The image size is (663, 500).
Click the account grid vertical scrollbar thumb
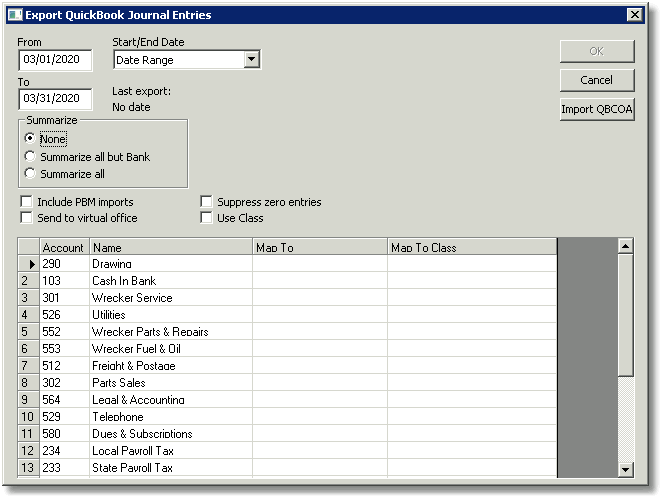[625, 314]
